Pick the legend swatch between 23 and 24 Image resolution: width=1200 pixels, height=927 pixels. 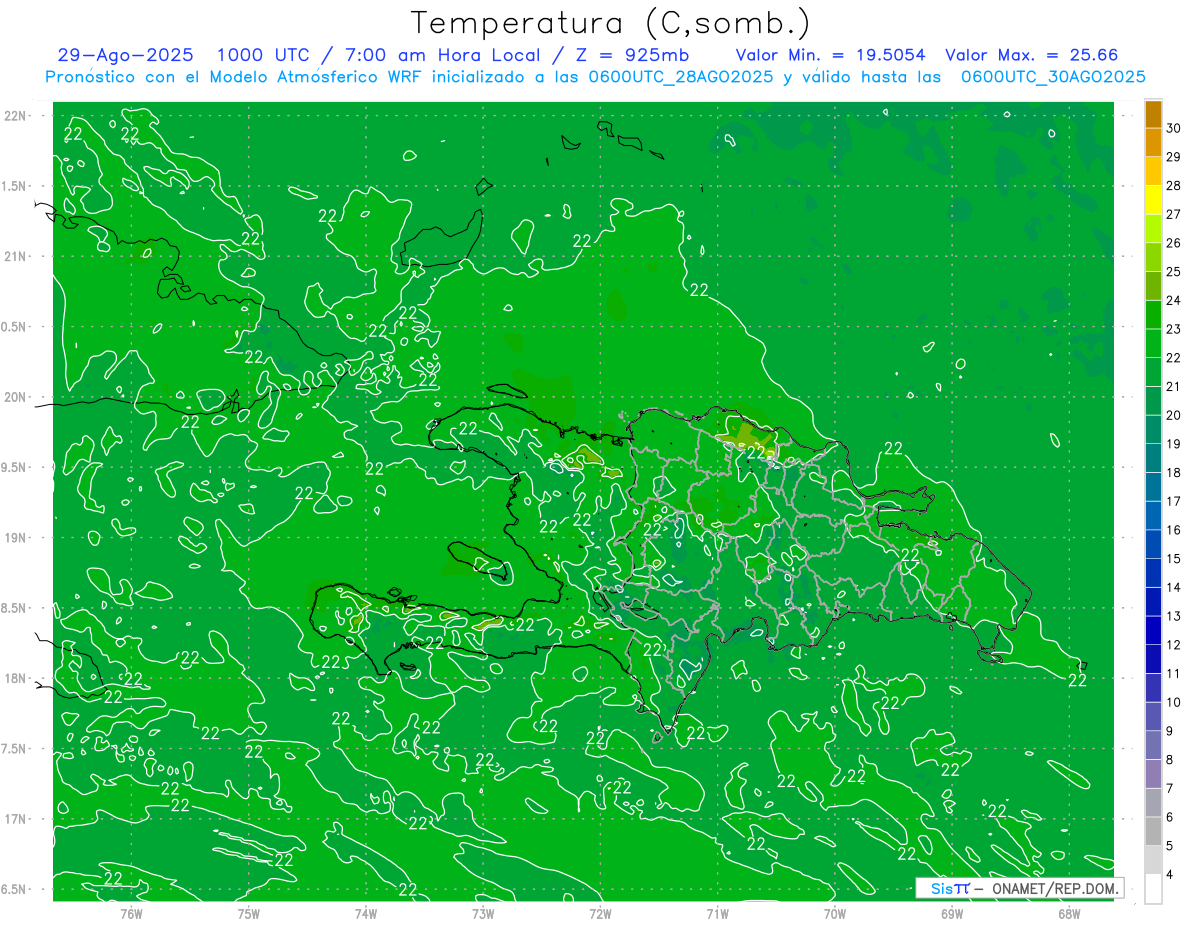1153,314
